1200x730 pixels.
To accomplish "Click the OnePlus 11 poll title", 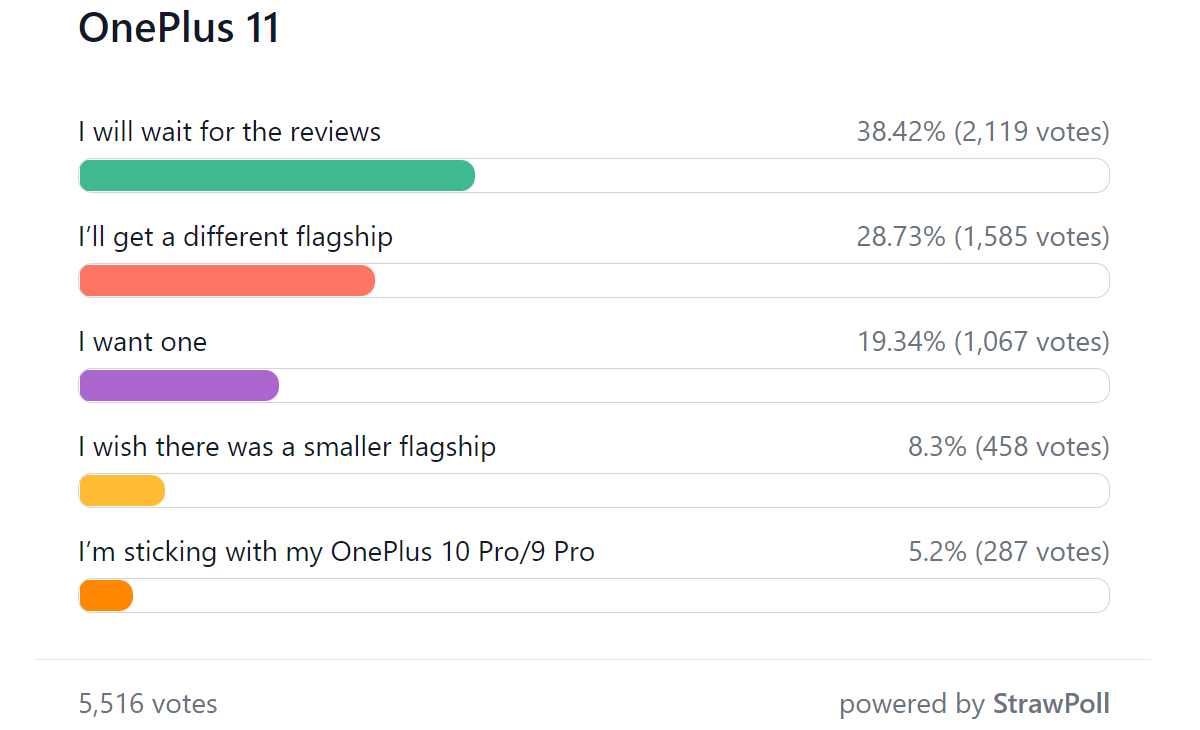I will click(x=179, y=28).
